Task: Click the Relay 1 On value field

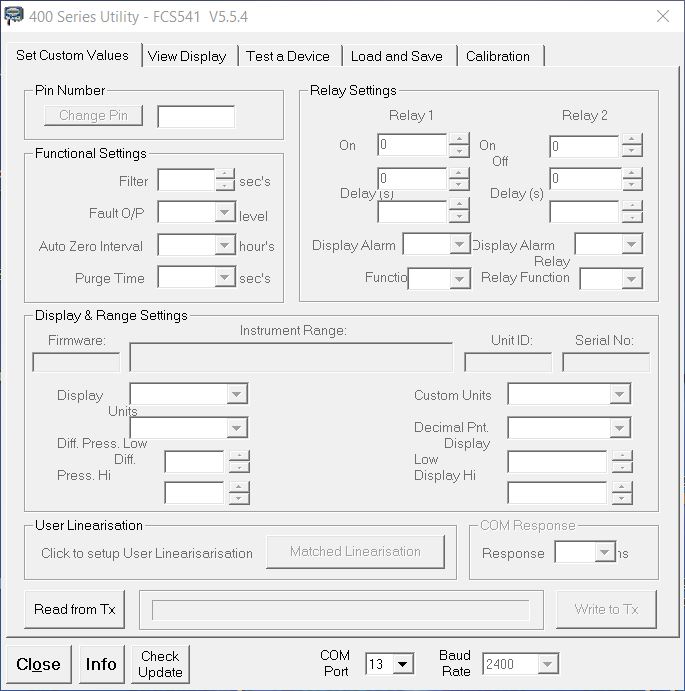Action: point(412,146)
